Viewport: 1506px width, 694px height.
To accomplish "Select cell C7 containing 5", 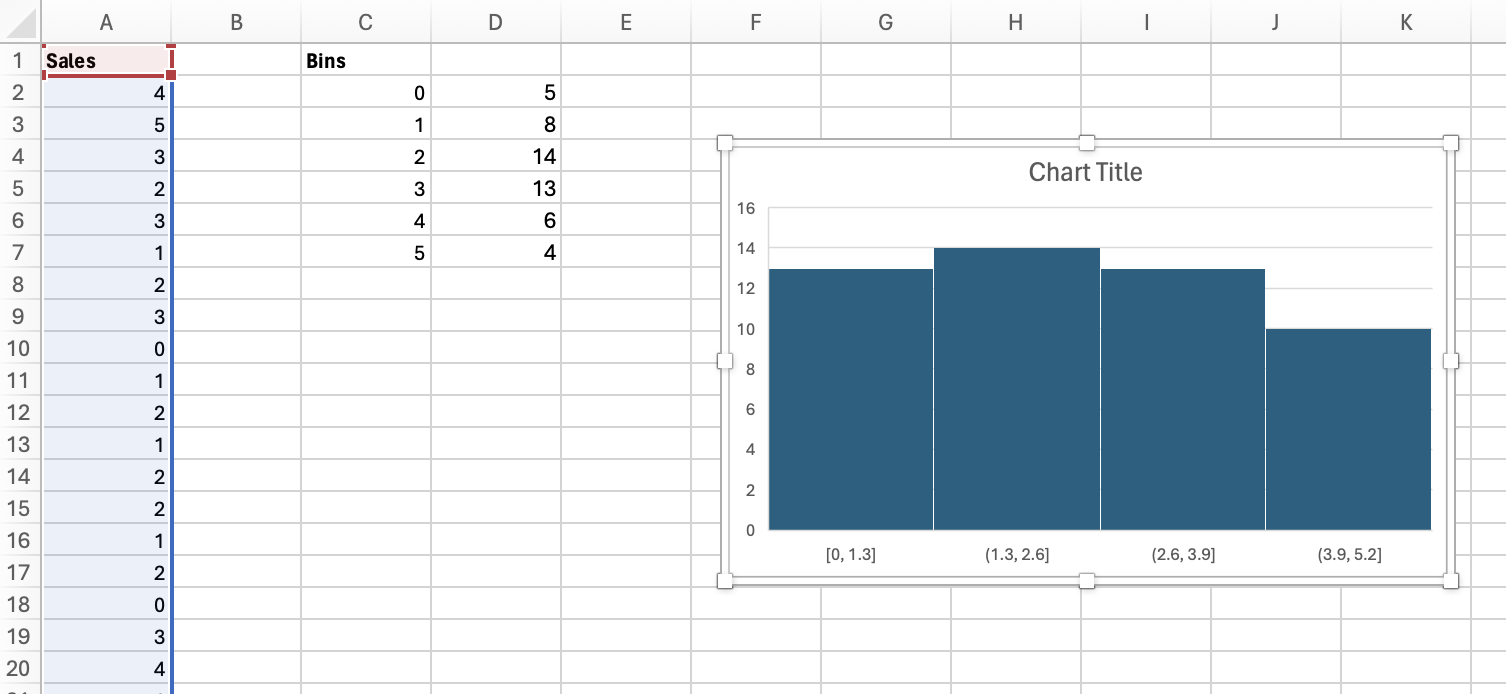I will click(x=366, y=253).
